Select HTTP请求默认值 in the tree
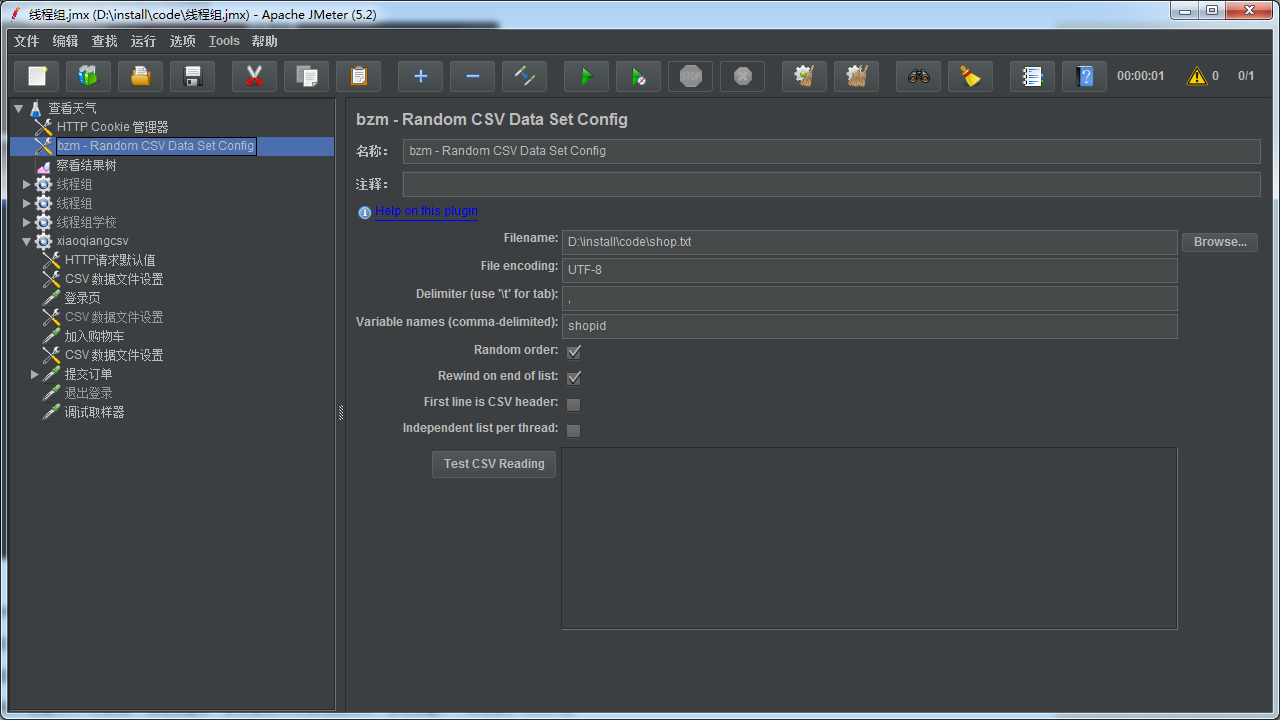 point(110,260)
